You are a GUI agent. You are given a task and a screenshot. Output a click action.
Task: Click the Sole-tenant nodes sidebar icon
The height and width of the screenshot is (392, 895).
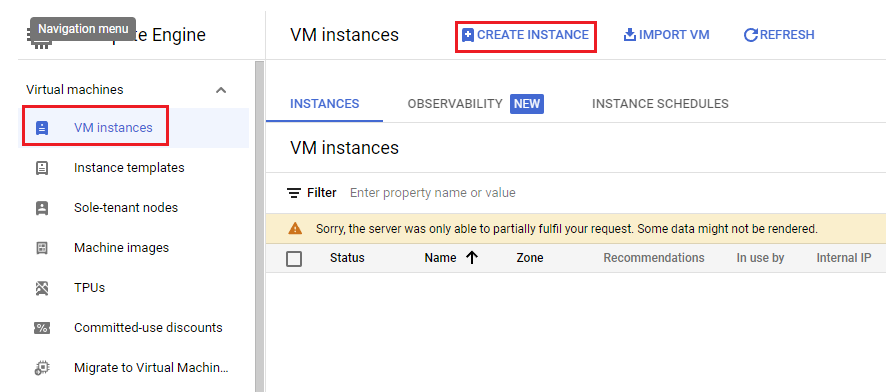42,208
